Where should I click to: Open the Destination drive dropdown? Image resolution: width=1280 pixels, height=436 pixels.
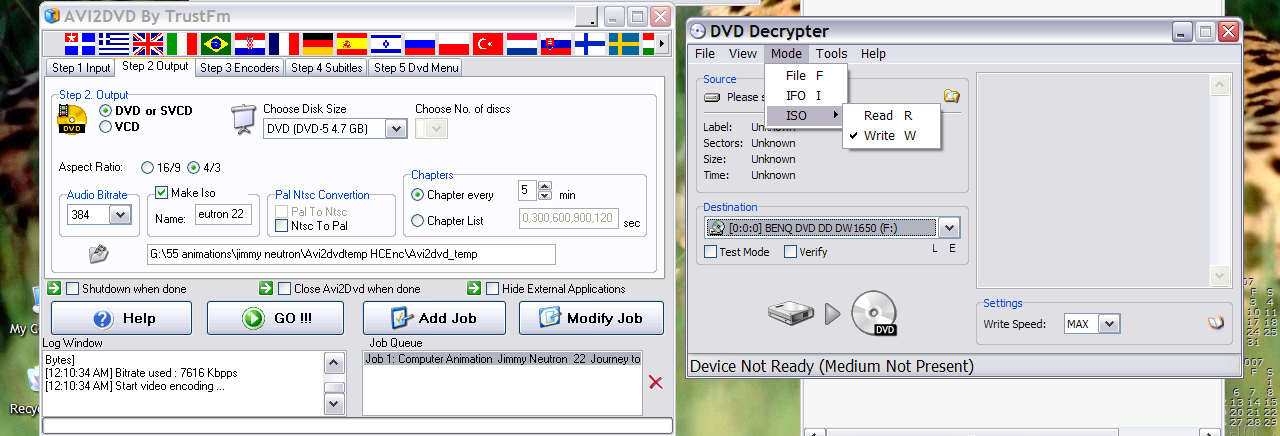pos(949,228)
